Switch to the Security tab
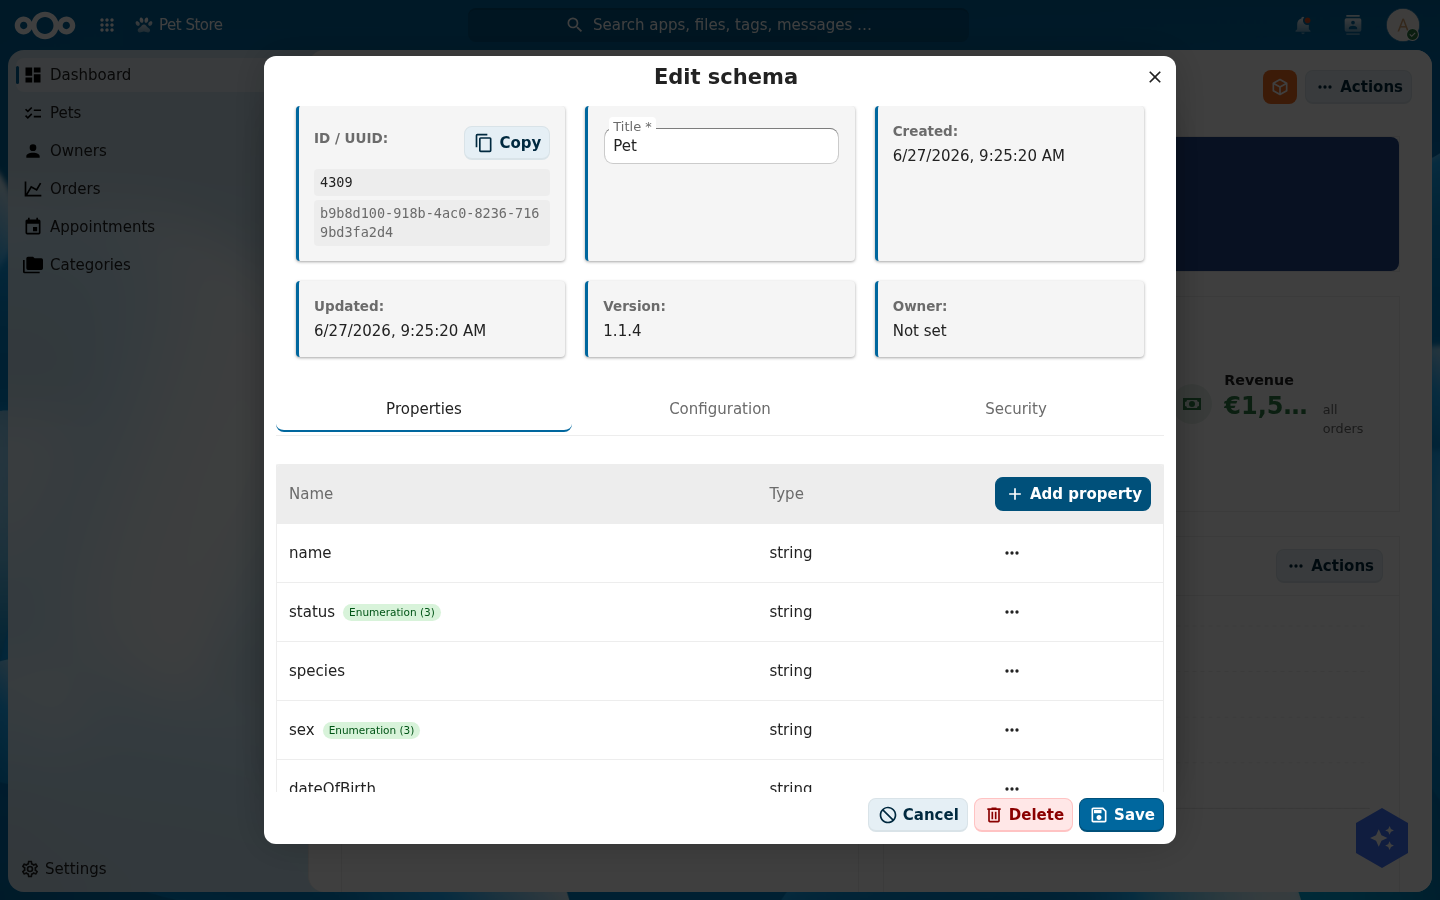Image resolution: width=1440 pixels, height=900 pixels. tap(1016, 409)
